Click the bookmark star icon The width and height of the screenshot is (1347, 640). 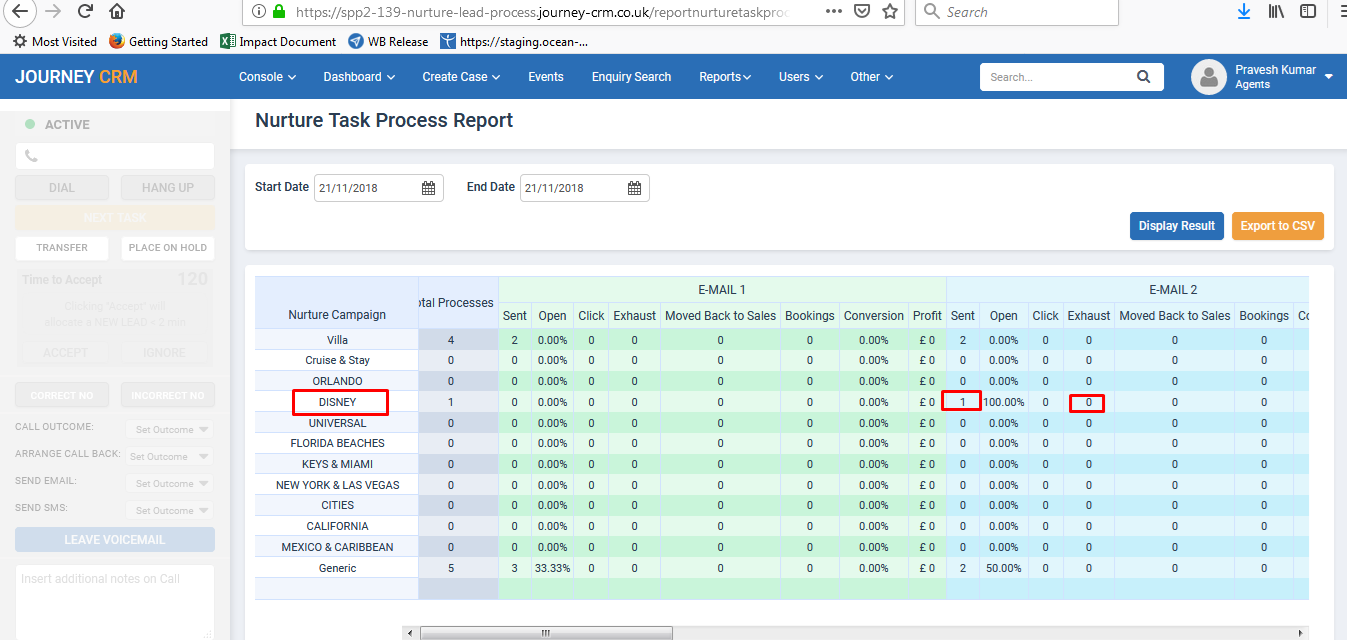tap(891, 12)
